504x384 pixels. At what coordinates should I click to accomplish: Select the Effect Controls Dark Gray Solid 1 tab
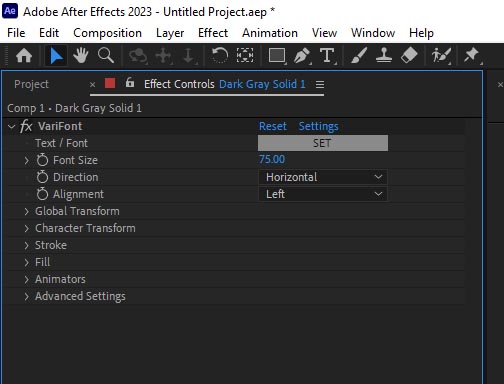pos(225,84)
